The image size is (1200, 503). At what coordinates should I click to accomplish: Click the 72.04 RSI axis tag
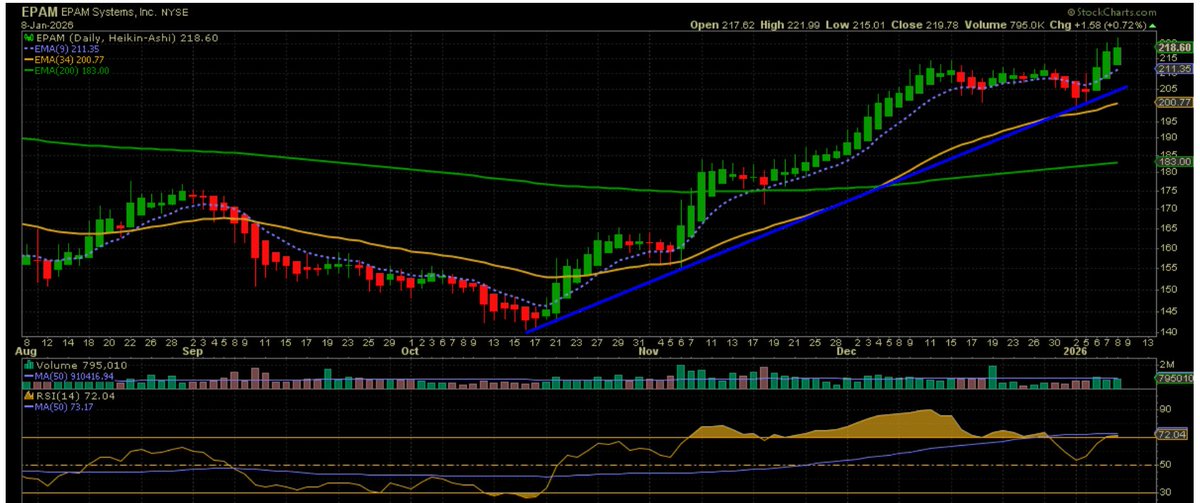pyautogui.click(x=1171, y=436)
